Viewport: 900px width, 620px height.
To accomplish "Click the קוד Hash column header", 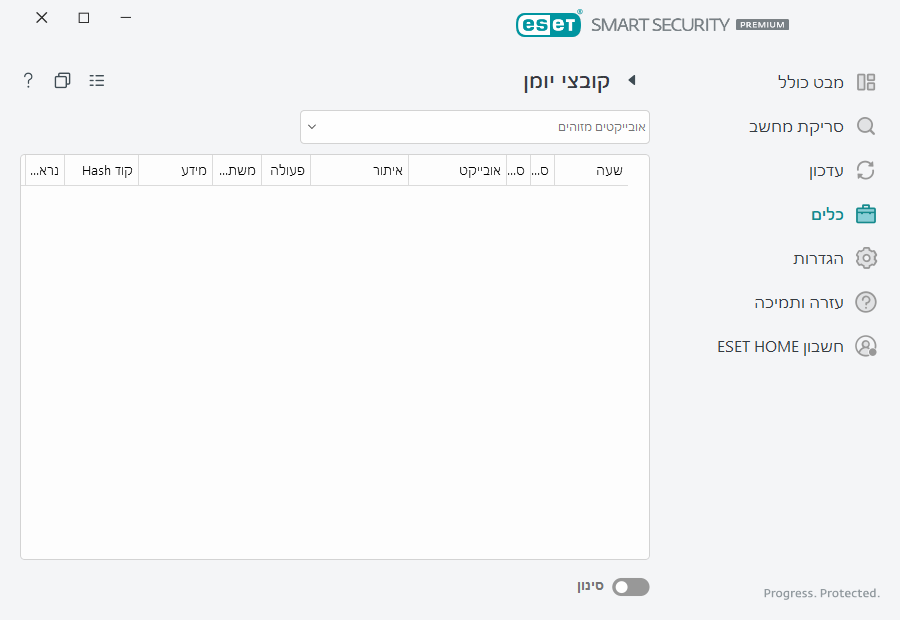I will [101, 170].
